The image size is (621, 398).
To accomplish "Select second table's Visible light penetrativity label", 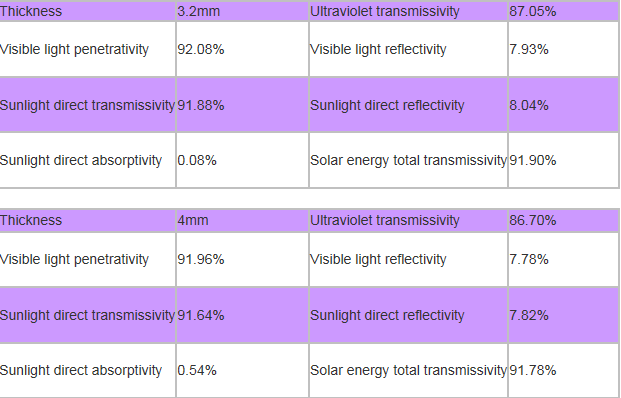I will coord(74,259).
